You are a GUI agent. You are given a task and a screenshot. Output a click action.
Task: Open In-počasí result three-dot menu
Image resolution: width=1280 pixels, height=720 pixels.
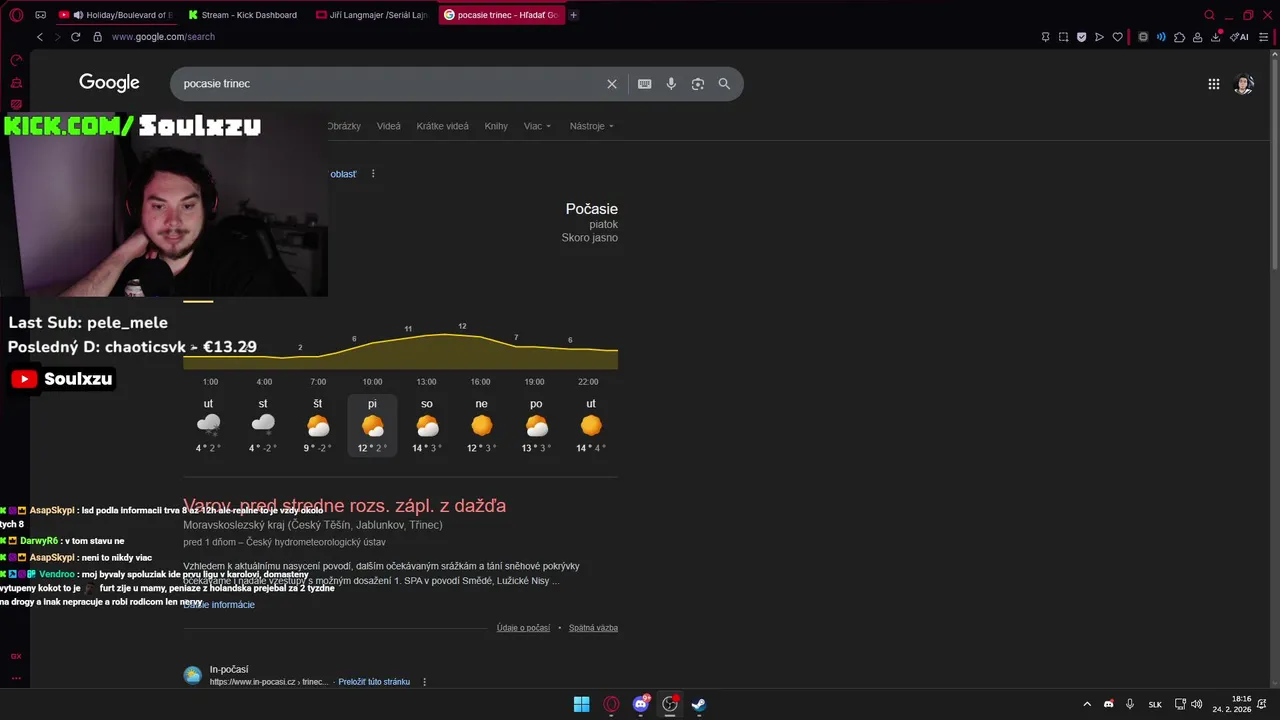[x=424, y=682]
